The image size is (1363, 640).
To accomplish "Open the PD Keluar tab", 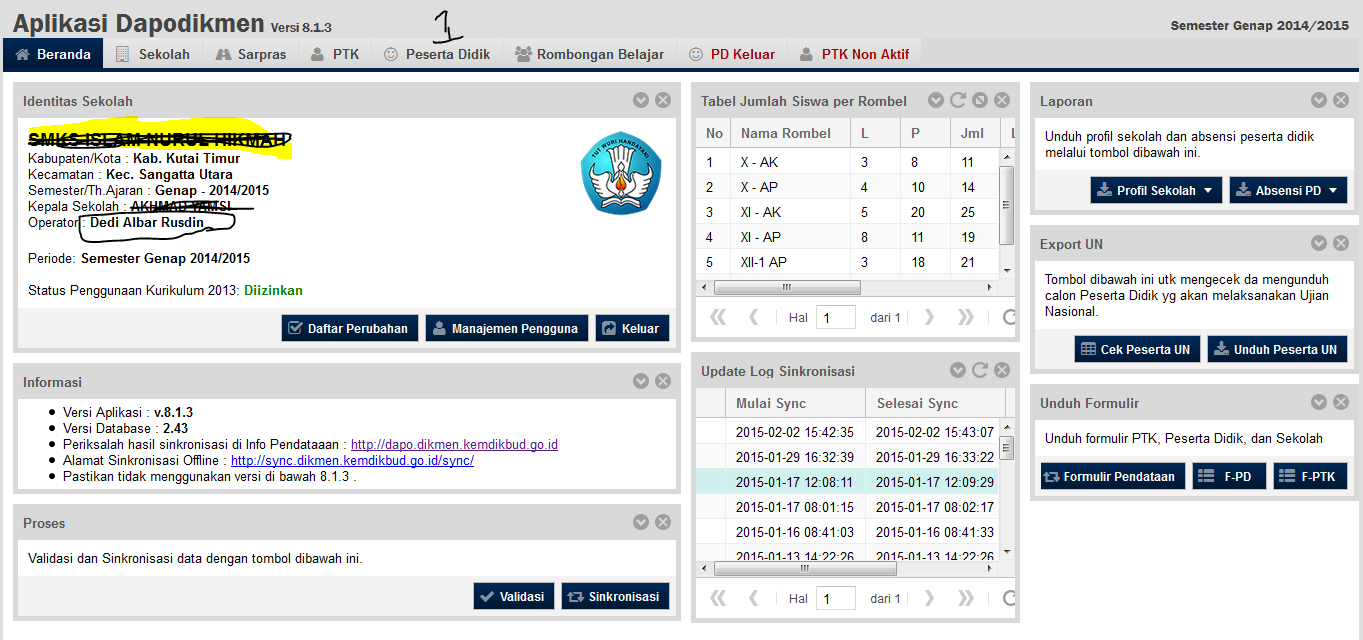I will coord(732,54).
